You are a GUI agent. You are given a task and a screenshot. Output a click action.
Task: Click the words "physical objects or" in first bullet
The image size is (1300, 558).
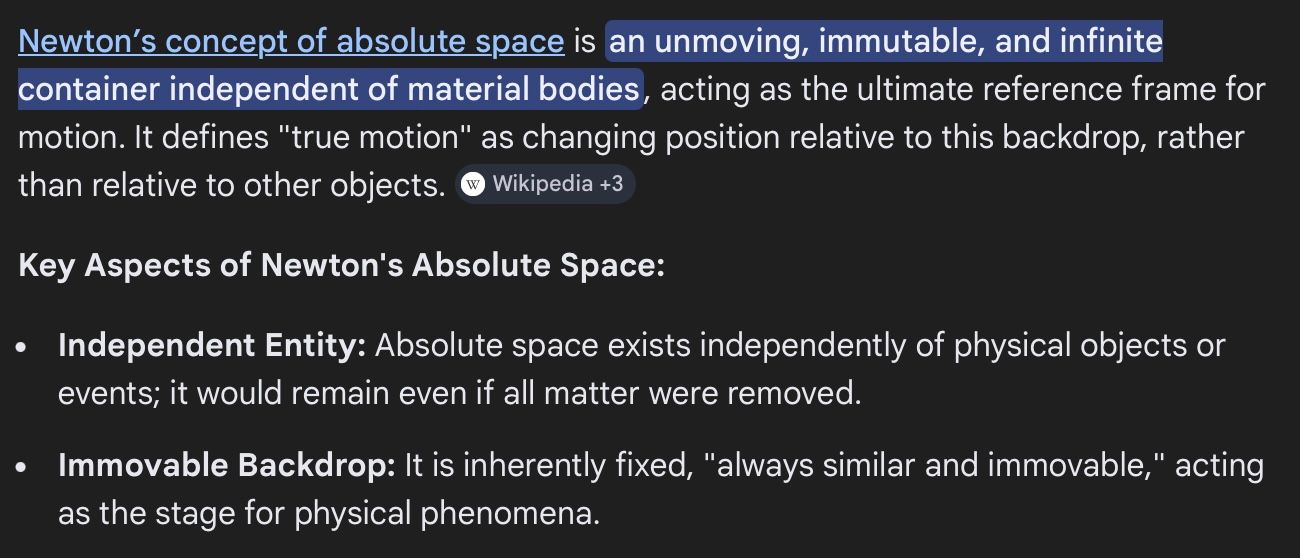point(1089,346)
